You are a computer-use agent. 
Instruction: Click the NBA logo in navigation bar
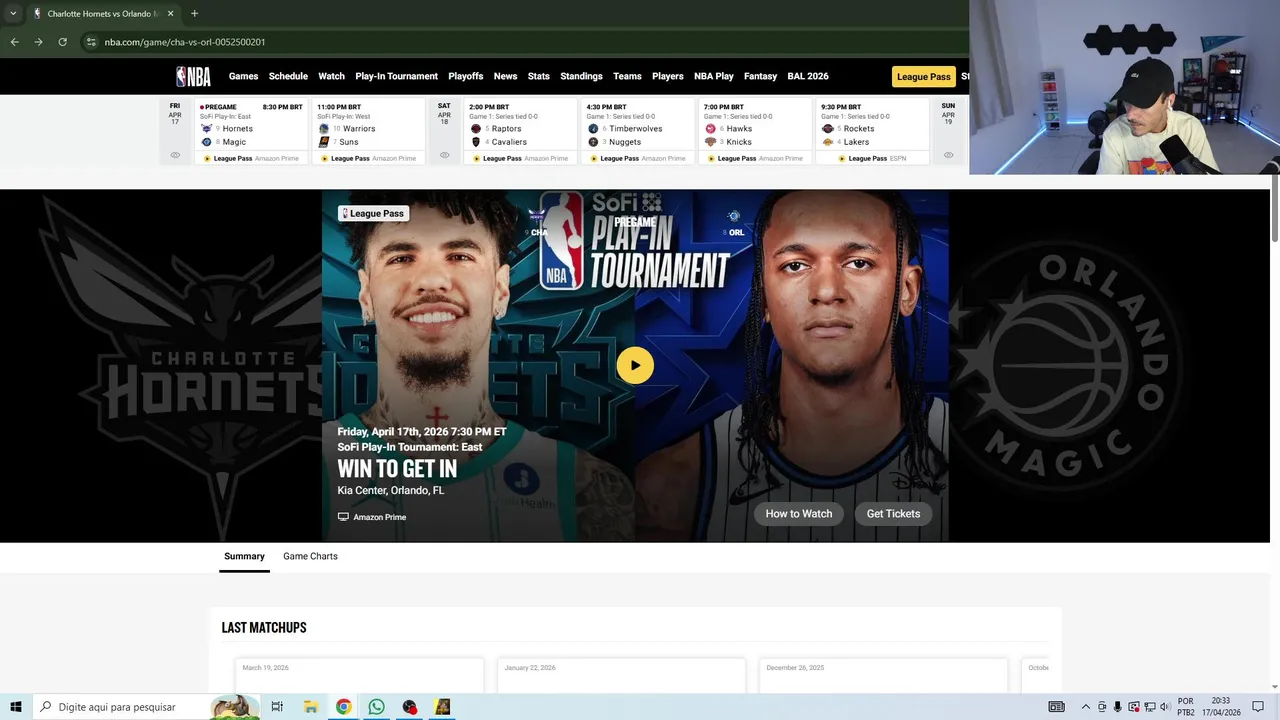point(194,76)
